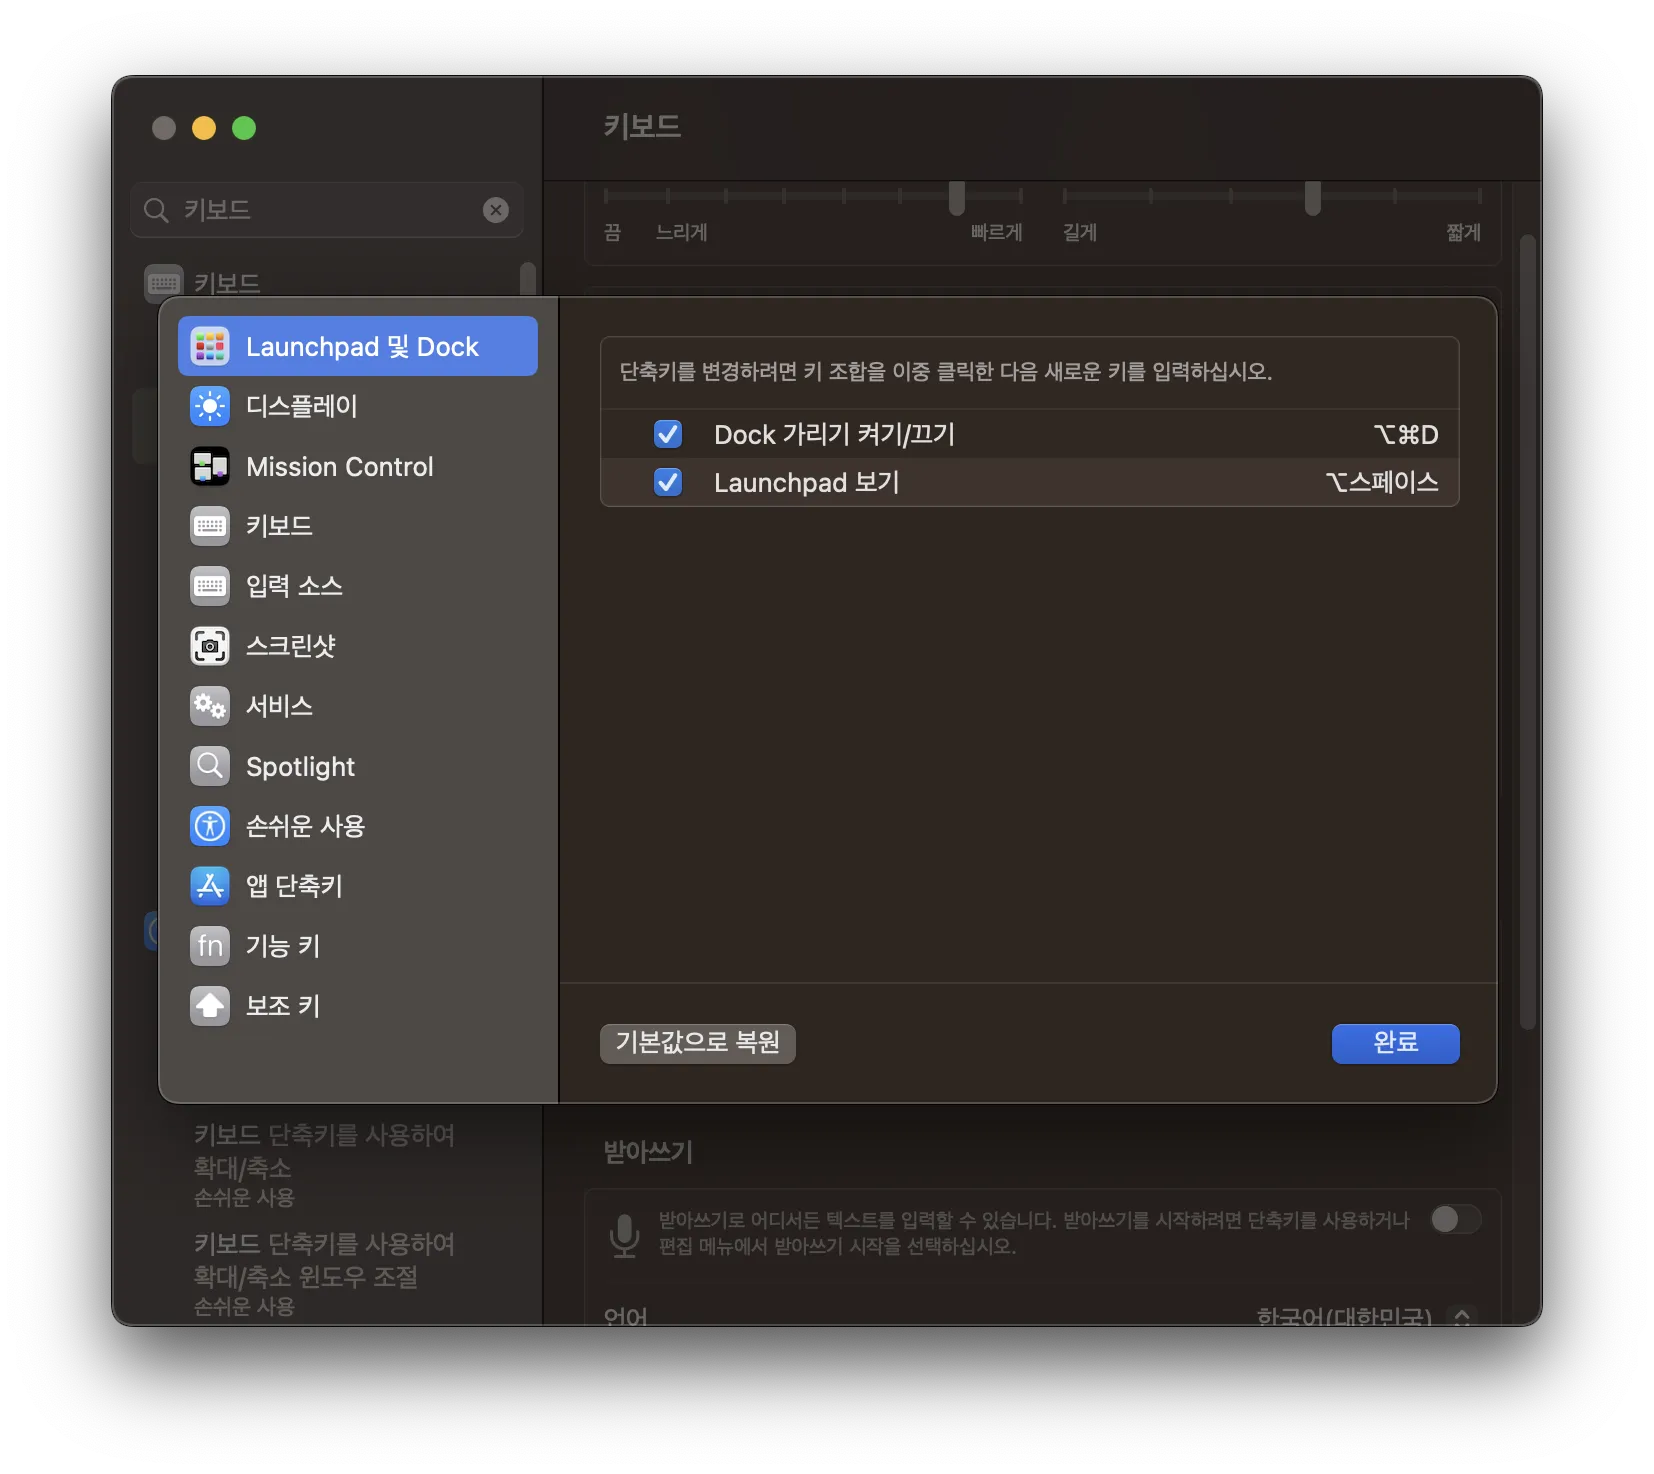Click the delay until repeat slider thumb

coord(1313,198)
